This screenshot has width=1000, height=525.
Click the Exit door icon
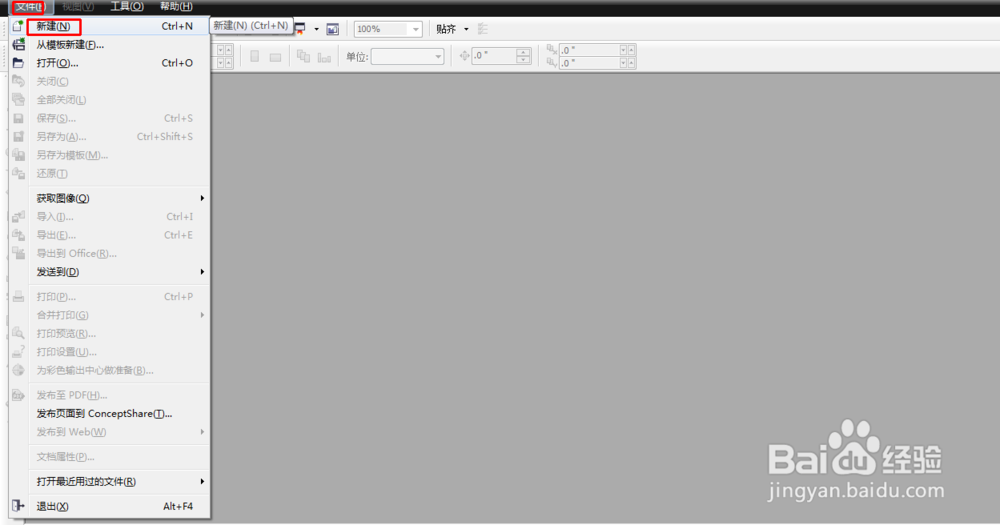click(x=18, y=506)
